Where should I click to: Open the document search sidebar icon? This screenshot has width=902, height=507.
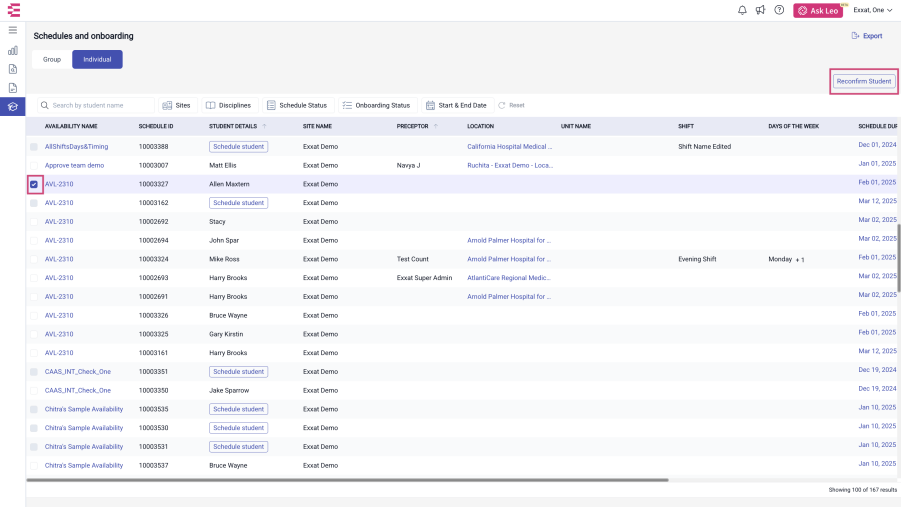[x=13, y=69]
